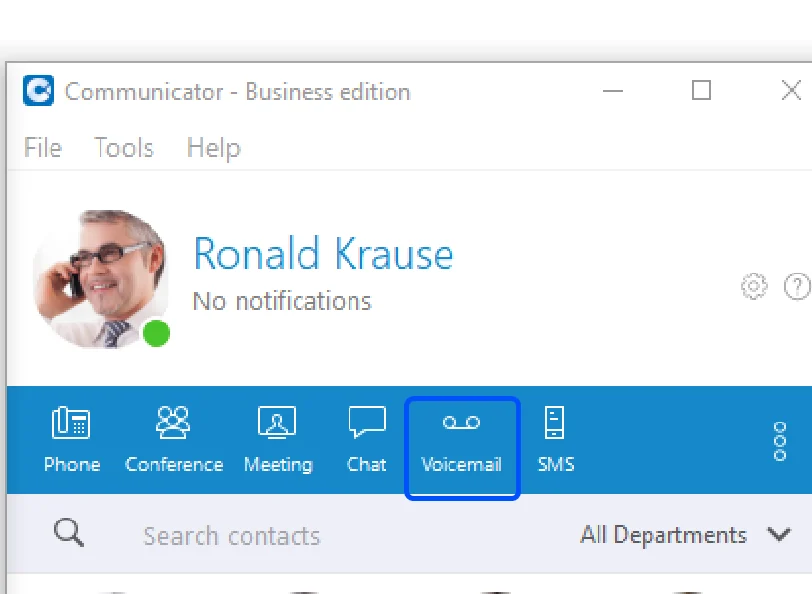The width and height of the screenshot is (812, 594).
Task: Click the Communicator app logo
Action: coord(38,91)
